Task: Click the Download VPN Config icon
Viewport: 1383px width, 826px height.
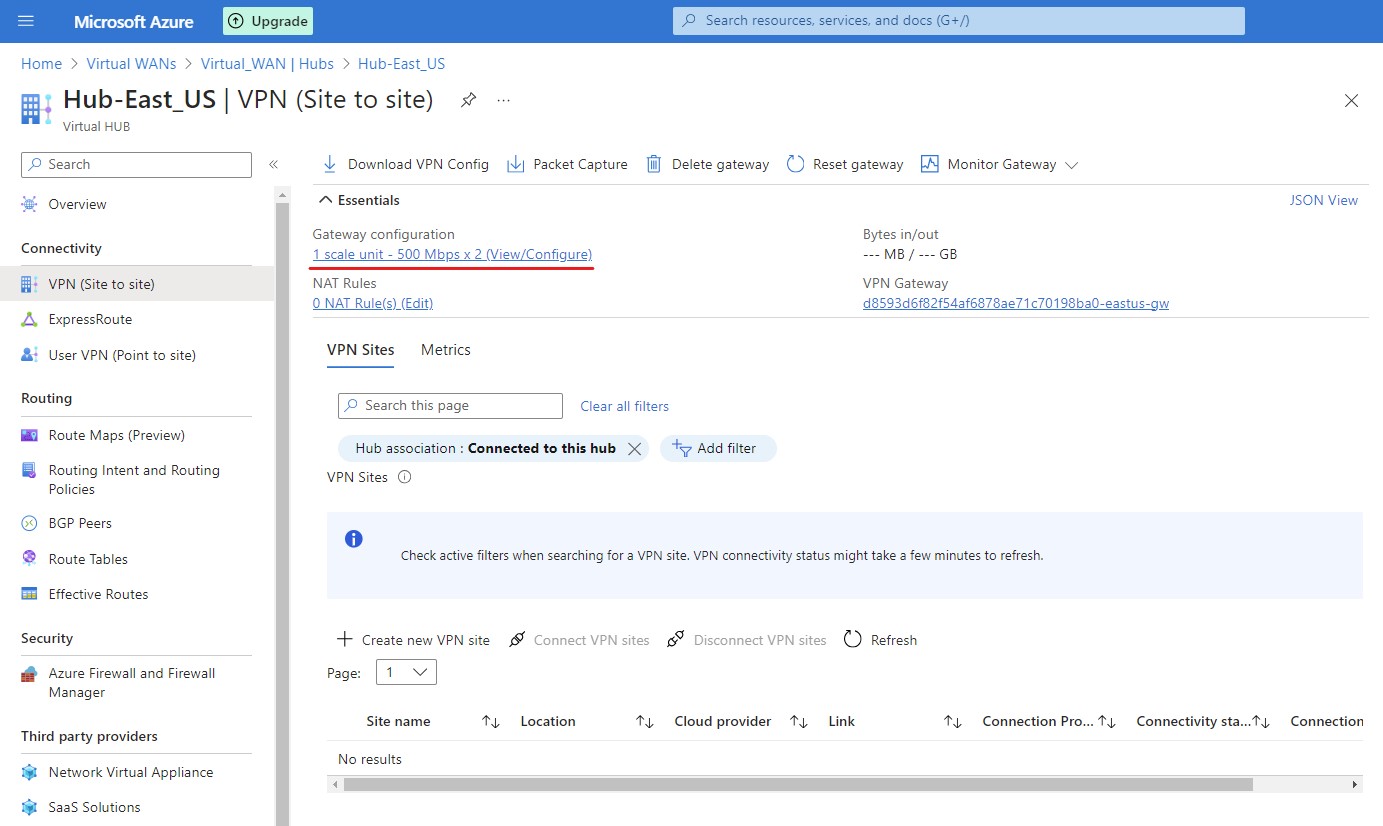Action: [x=329, y=164]
